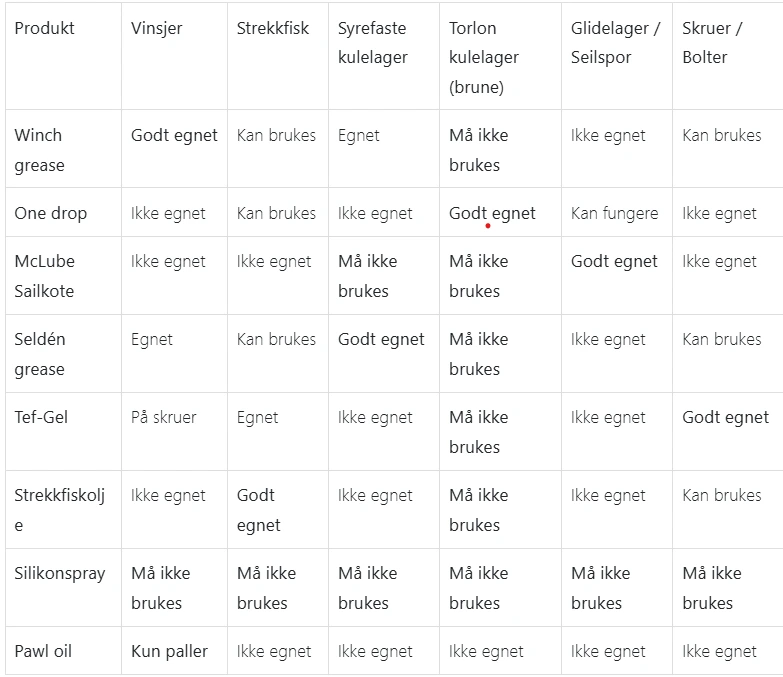Select the Torlon kulelager (brune) header
783x677 pixels.
click(x=484, y=57)
